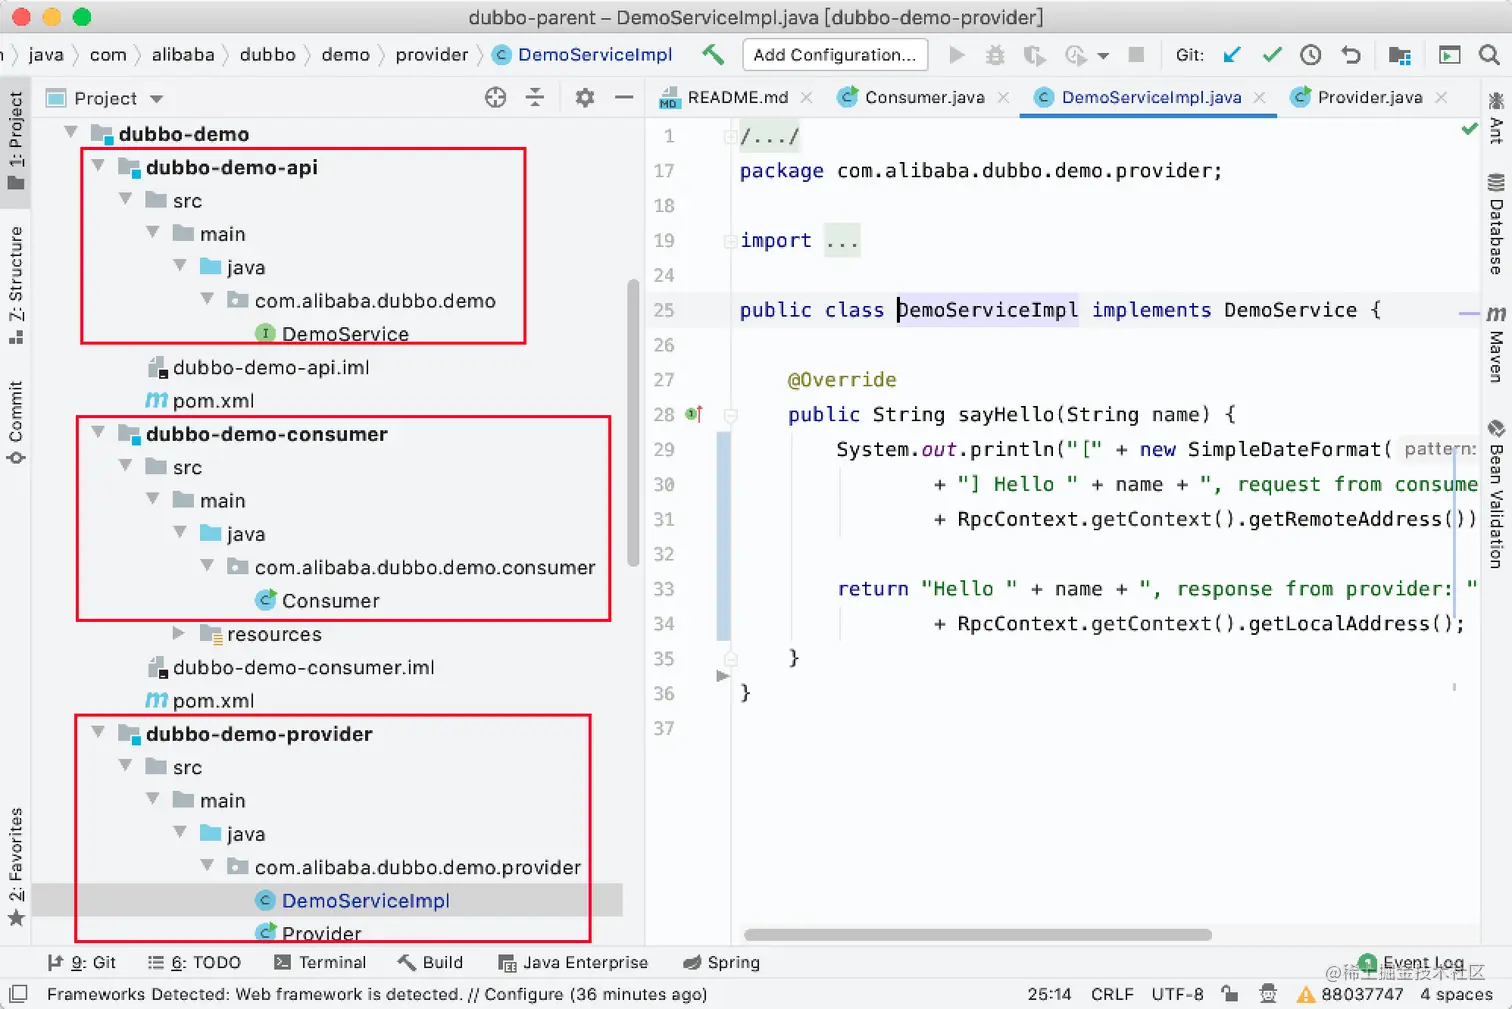
Task: Open Search Everywhere magnifier icon
Action: point(1489,55)
